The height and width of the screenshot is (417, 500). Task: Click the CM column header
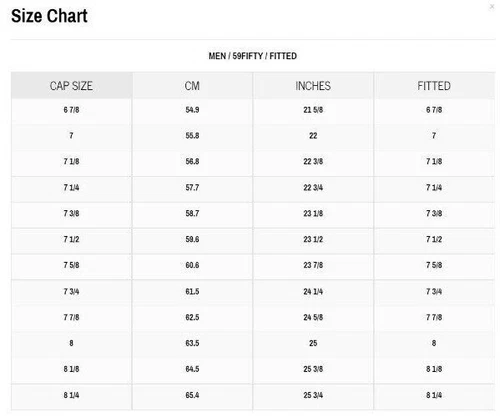point(192,86)
